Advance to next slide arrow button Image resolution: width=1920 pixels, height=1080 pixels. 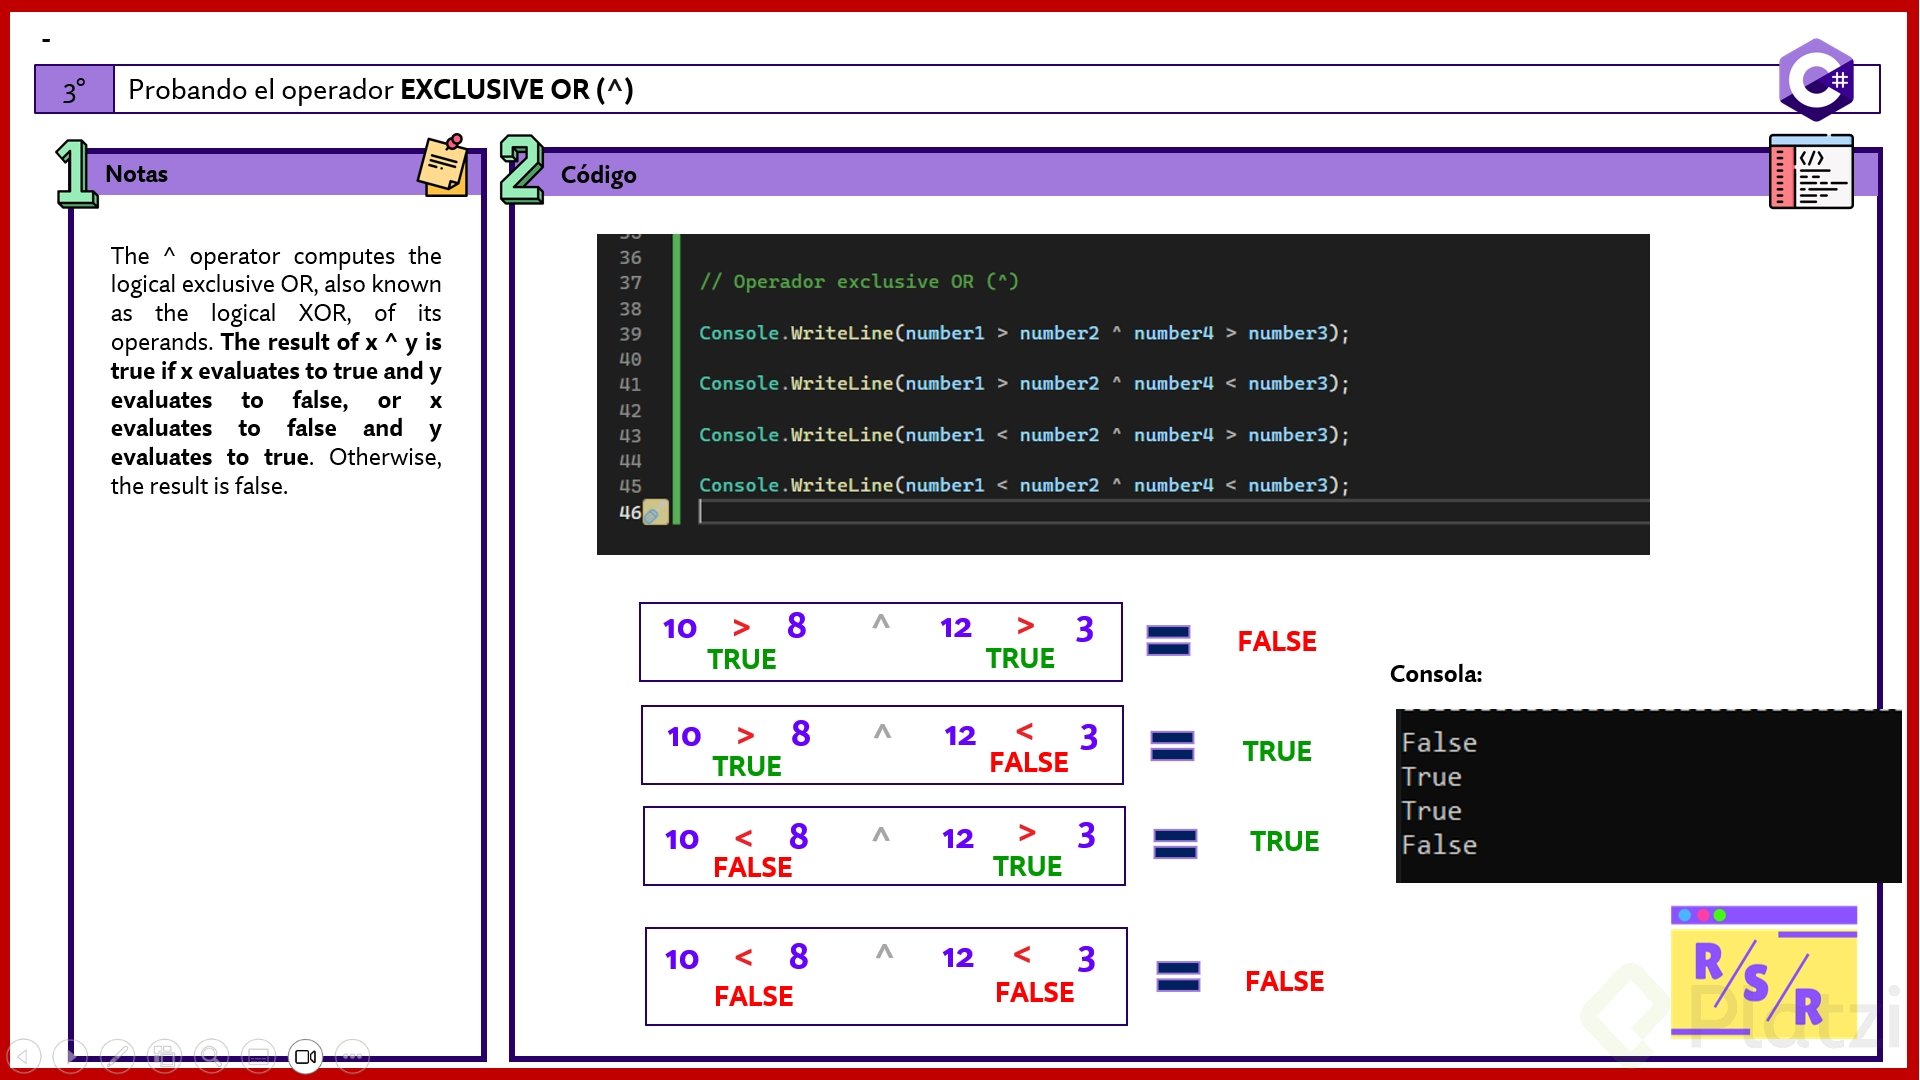(70, 1056)
